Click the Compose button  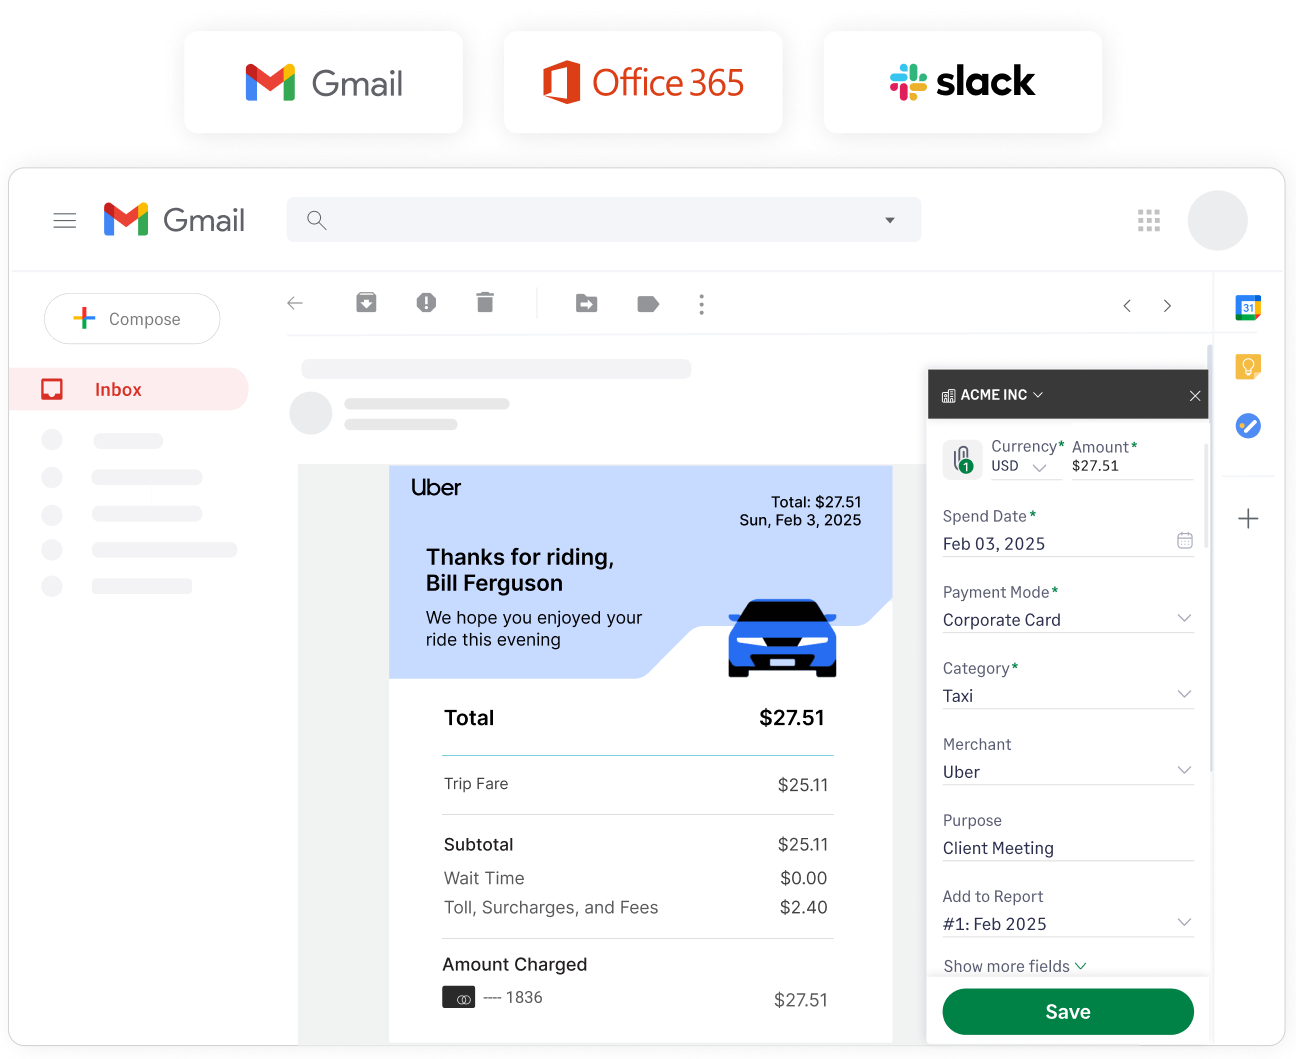tap(132, 318)
